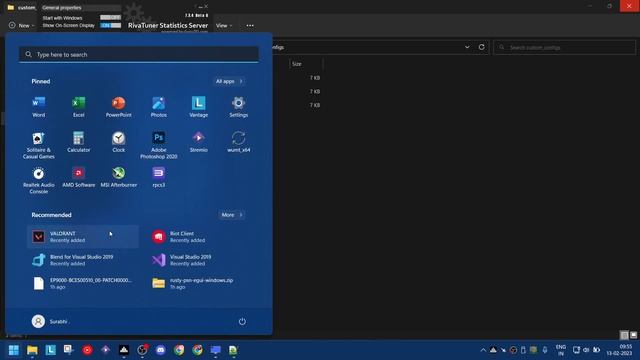Screen dimensions: 640x360
Task: Open the View menu in File Explorer
Action: click(x=224, y=25)
